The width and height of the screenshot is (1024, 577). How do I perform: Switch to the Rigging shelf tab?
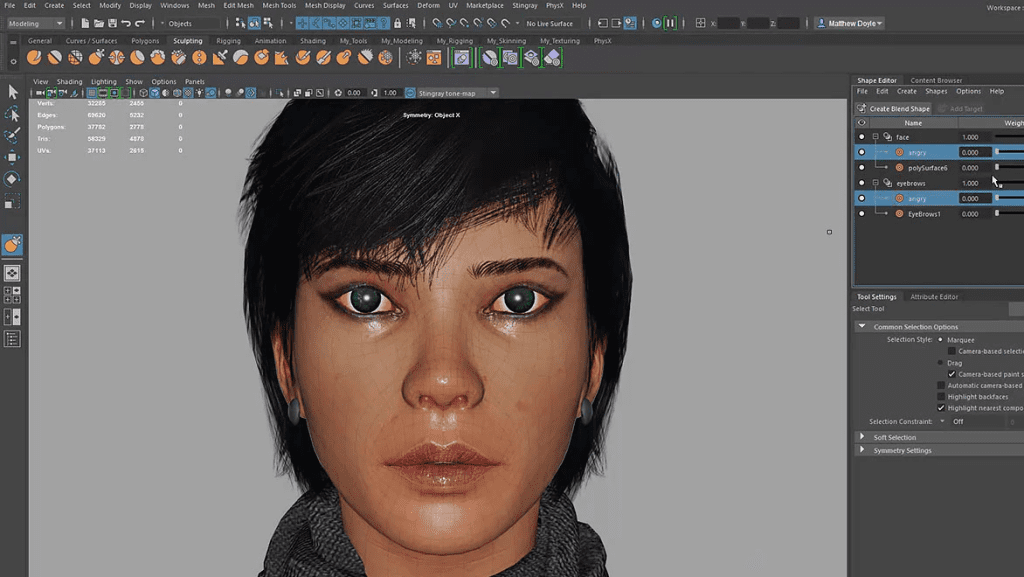(x=229, y=40)
